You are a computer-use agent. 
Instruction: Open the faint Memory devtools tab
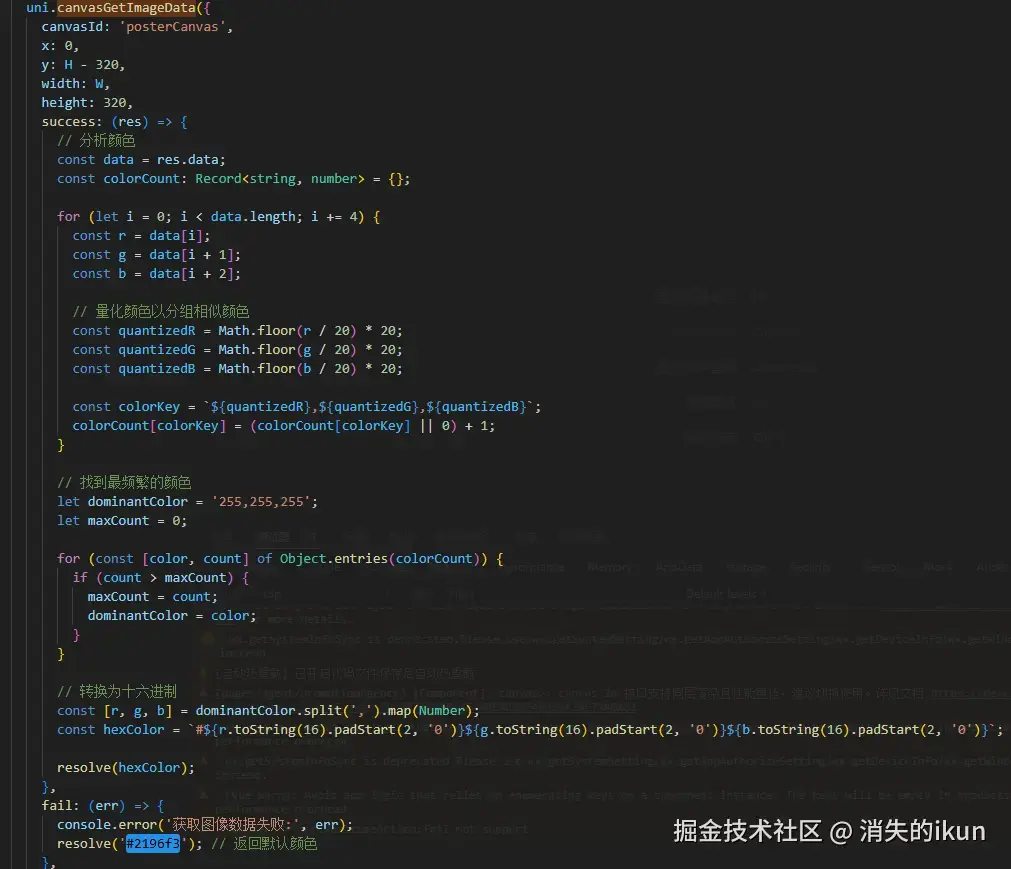click(x=609, y=567)
